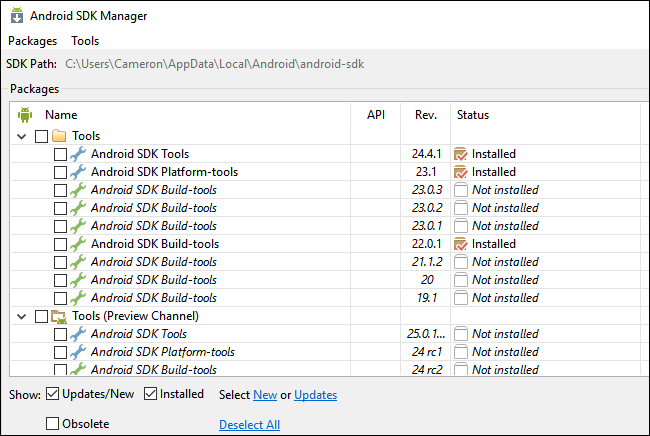Image resolution: width=650 pixels, height=436 pixels.
Task: Check the Android SDK Build-tools 23.0.2 checkbox
Action: [61, 208]
